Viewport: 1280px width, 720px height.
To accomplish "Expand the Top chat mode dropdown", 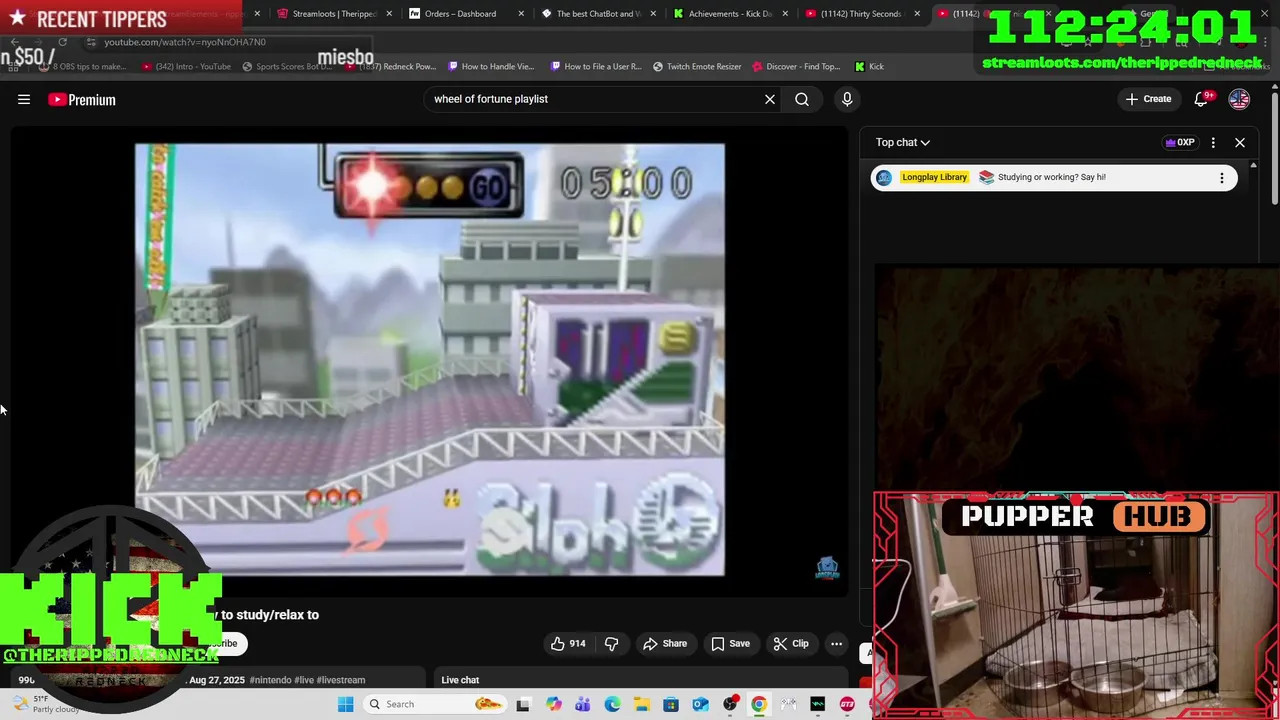I will pyautogui.click(x=903, y=142).
